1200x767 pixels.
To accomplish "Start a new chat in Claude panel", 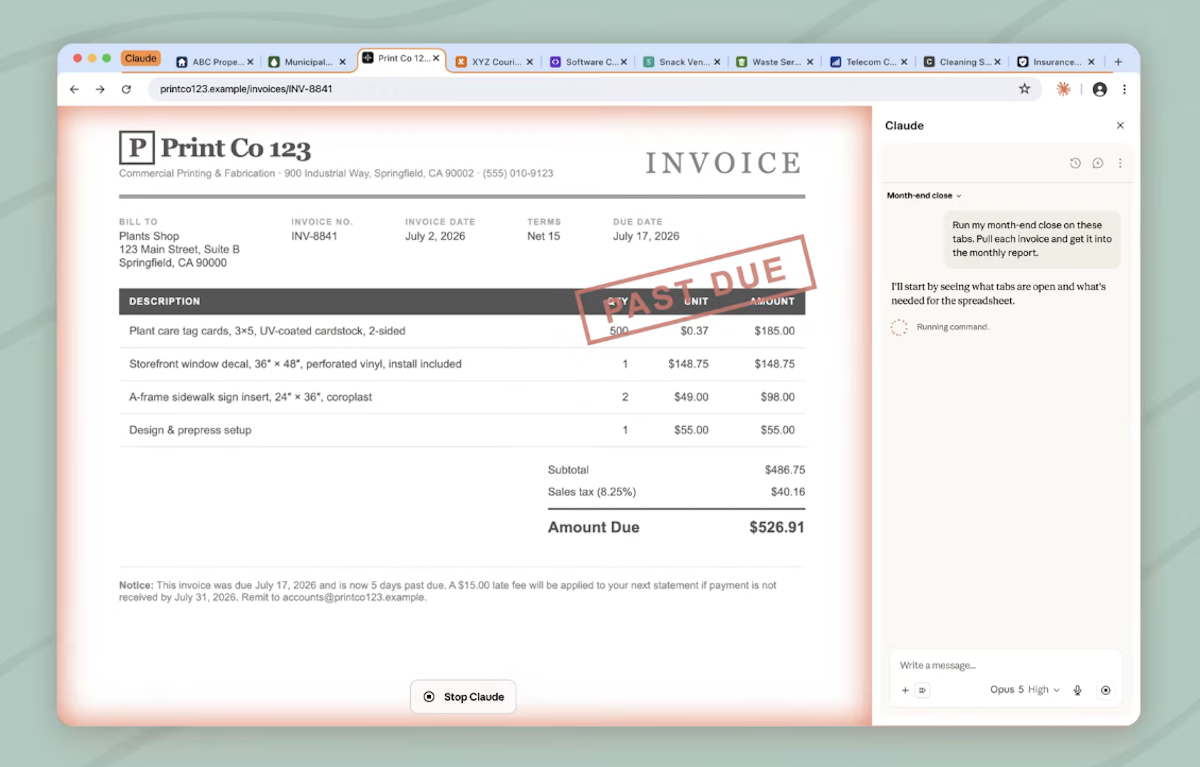I will tap(1097, 163).
